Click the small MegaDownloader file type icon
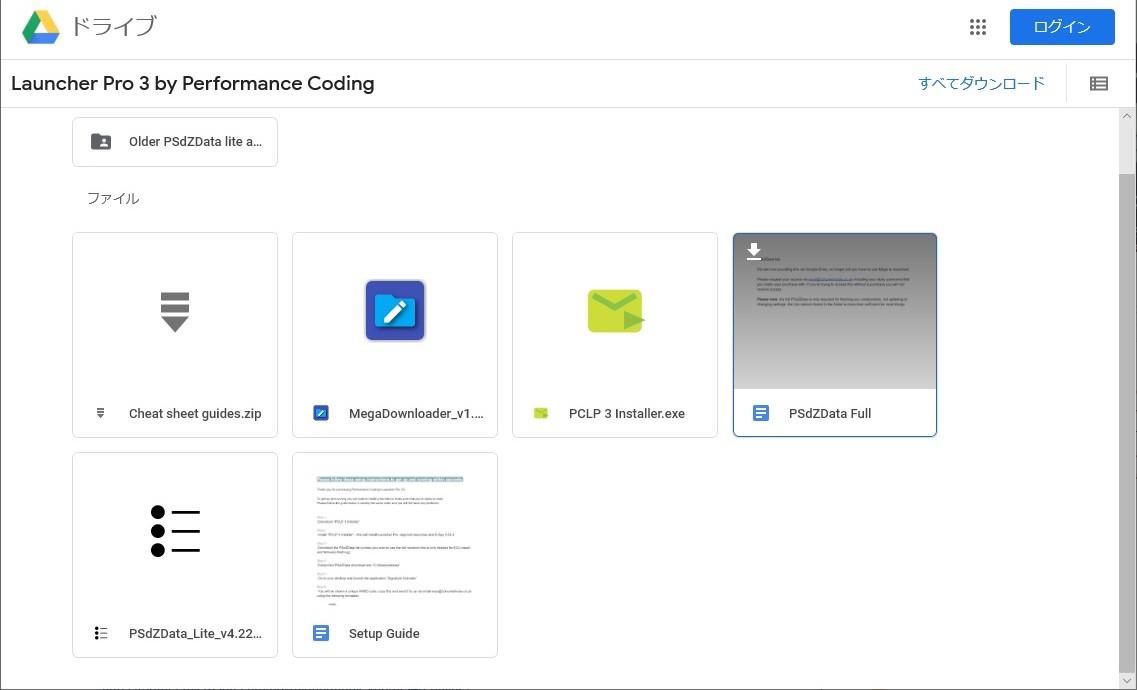This screenshot has width=1137, height=690. (x=321, y=413)
